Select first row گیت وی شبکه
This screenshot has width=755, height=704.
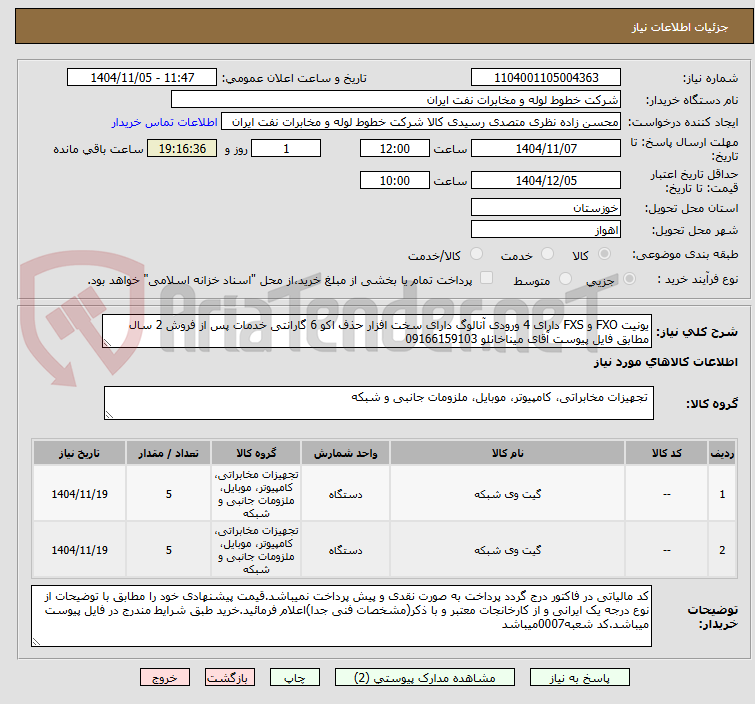coord(508,494)
